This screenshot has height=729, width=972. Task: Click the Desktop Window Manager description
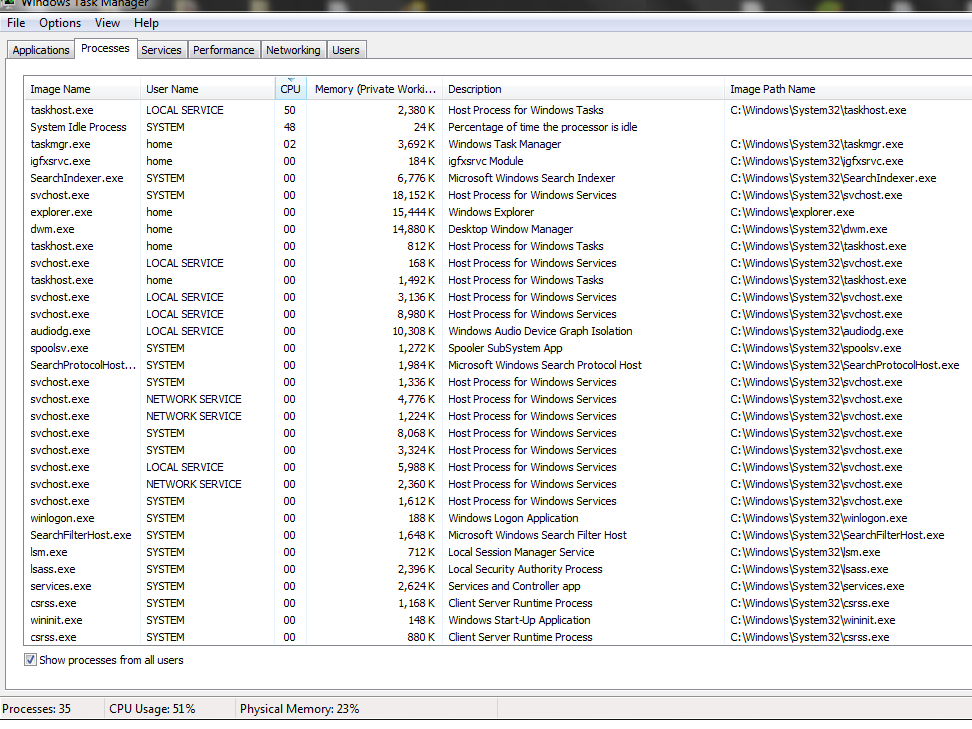[510, 229]
